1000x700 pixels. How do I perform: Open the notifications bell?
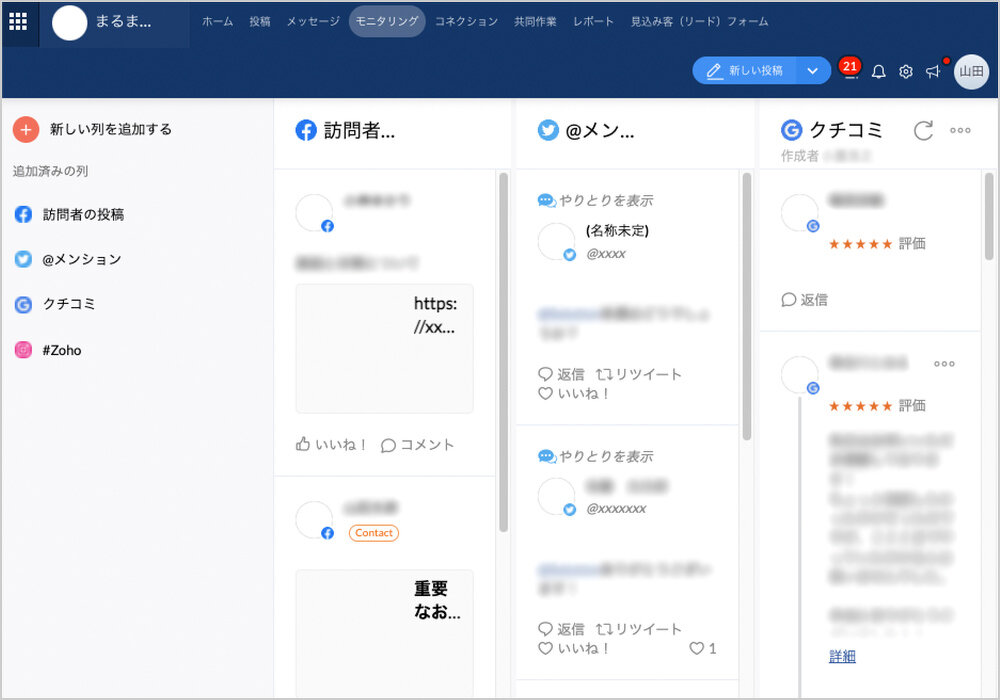click(879, 71)
